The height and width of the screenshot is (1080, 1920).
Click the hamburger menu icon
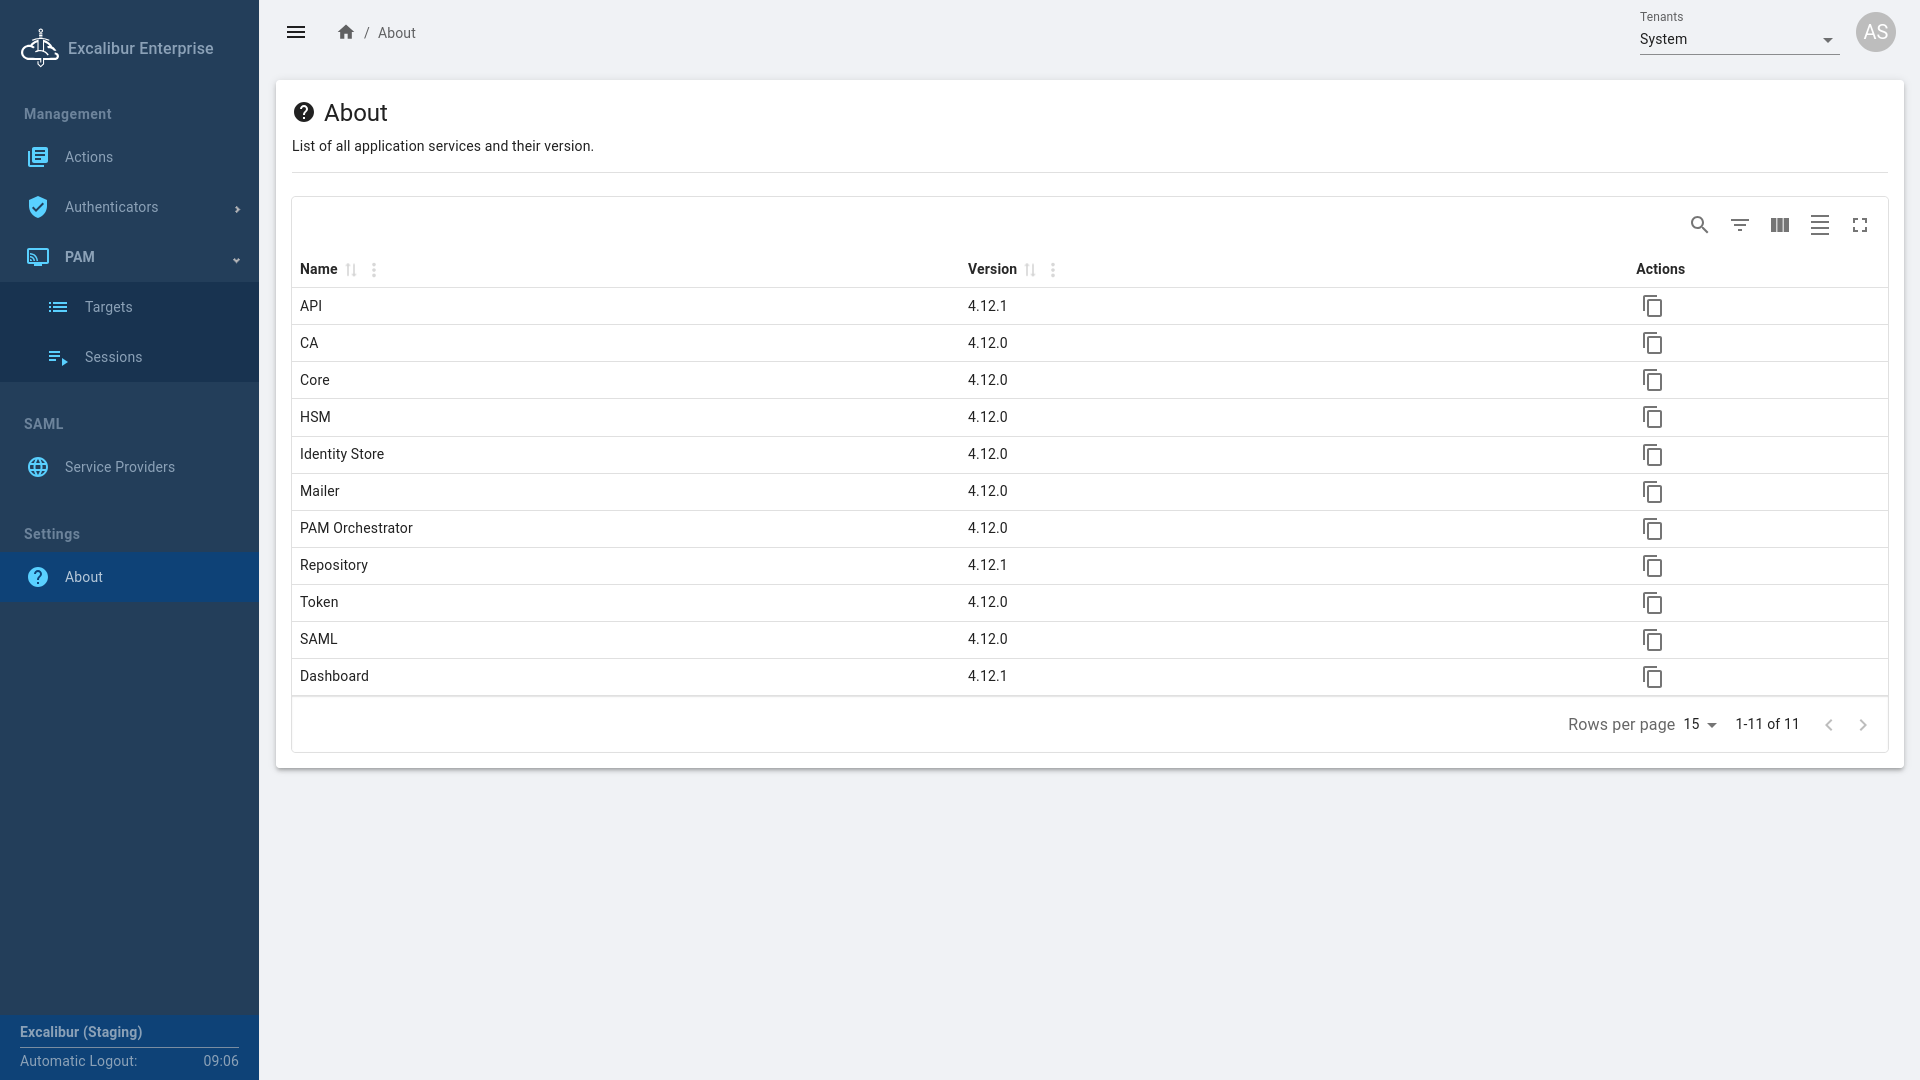pyautogui.click(x=296, y=32)
